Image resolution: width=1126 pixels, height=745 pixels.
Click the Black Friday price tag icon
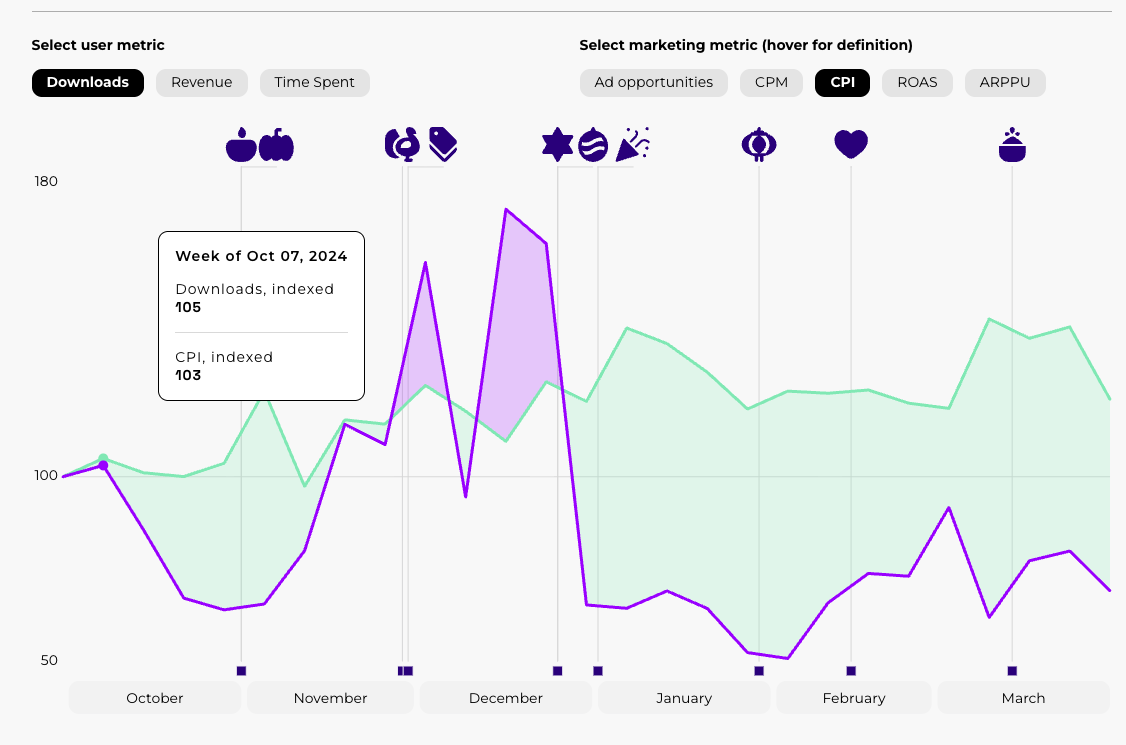pyautogui.click(x=443, y=145)
